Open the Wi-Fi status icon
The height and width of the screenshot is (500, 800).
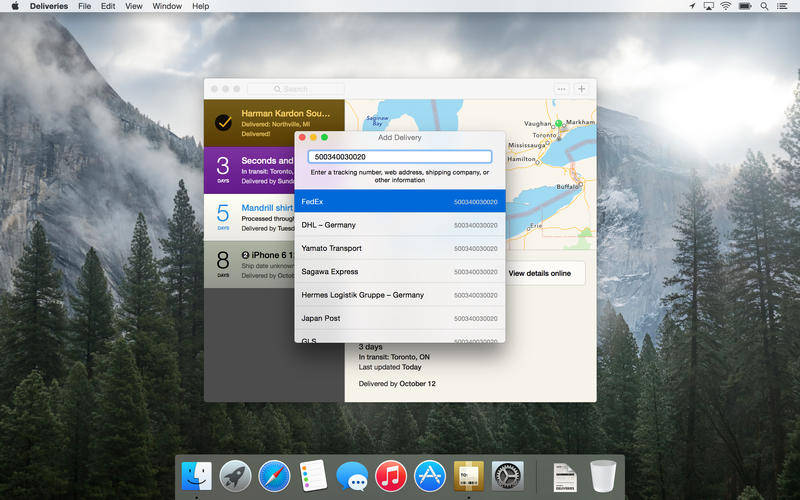click(x=726, y=6)
